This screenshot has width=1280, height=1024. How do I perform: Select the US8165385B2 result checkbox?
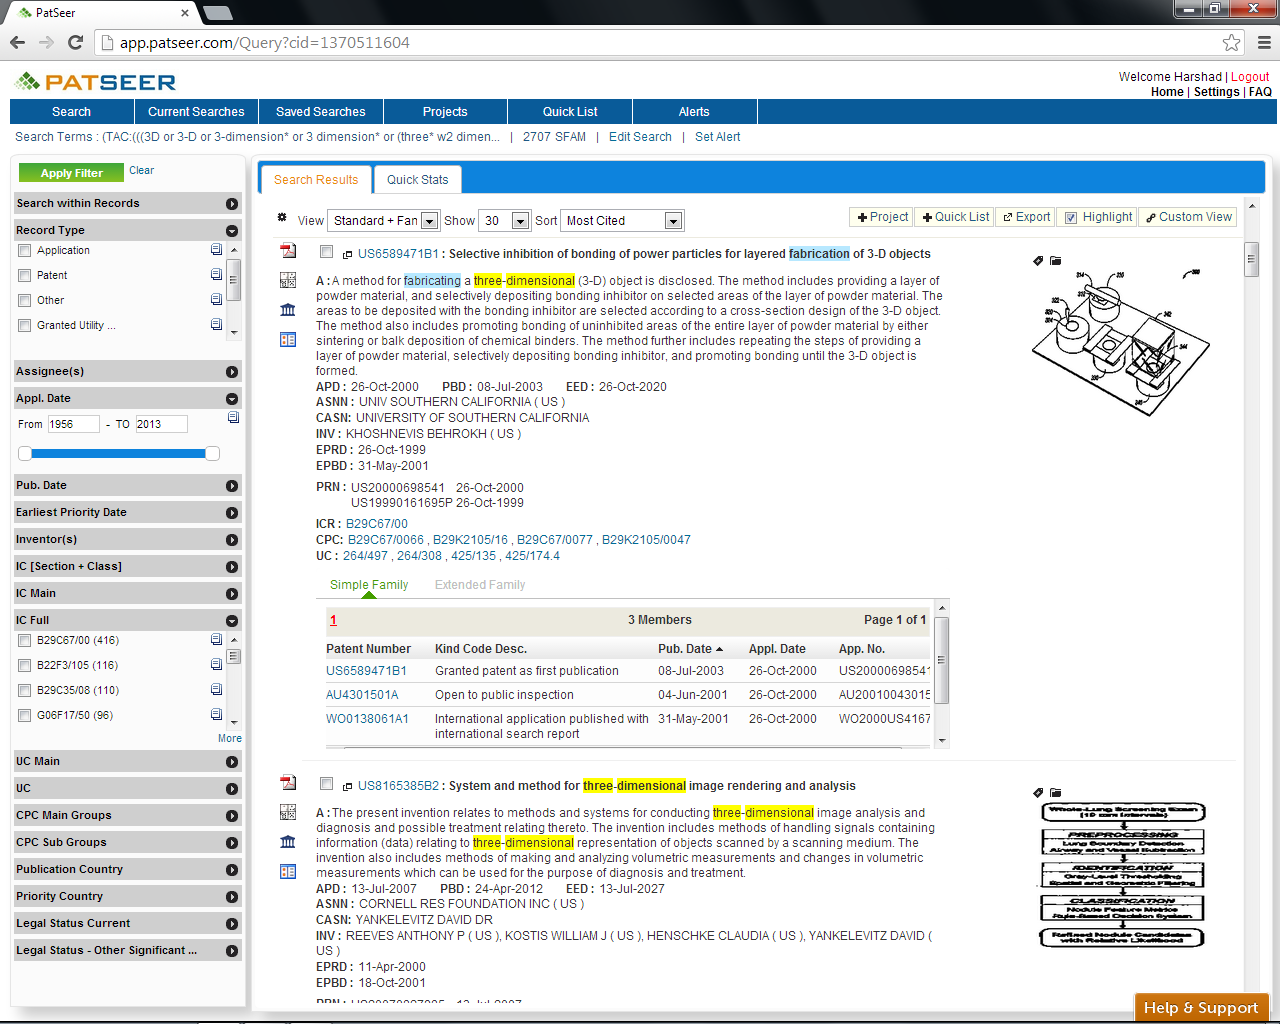coord(326,784)
